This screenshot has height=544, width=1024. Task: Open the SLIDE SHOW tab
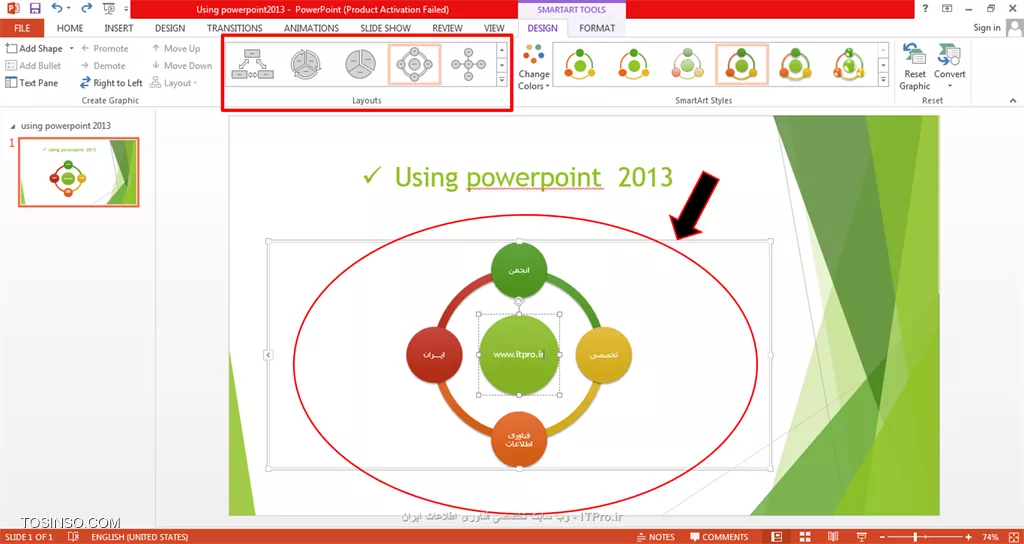click(x=385, y=28)
